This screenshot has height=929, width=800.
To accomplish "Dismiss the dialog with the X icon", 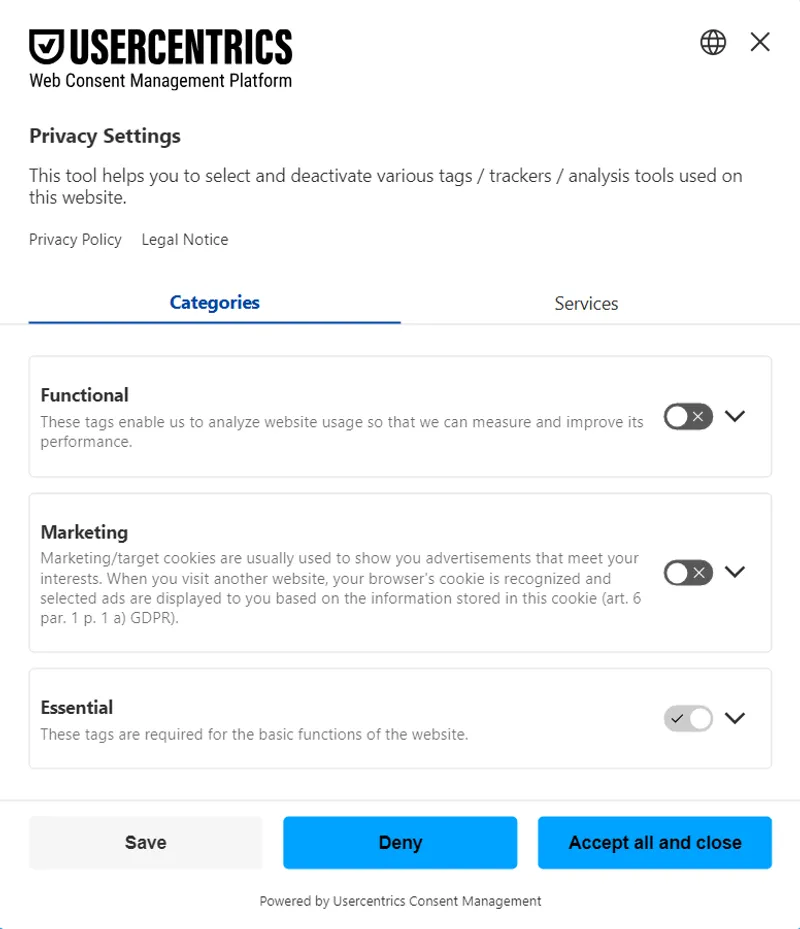I will tap(760, 42).
